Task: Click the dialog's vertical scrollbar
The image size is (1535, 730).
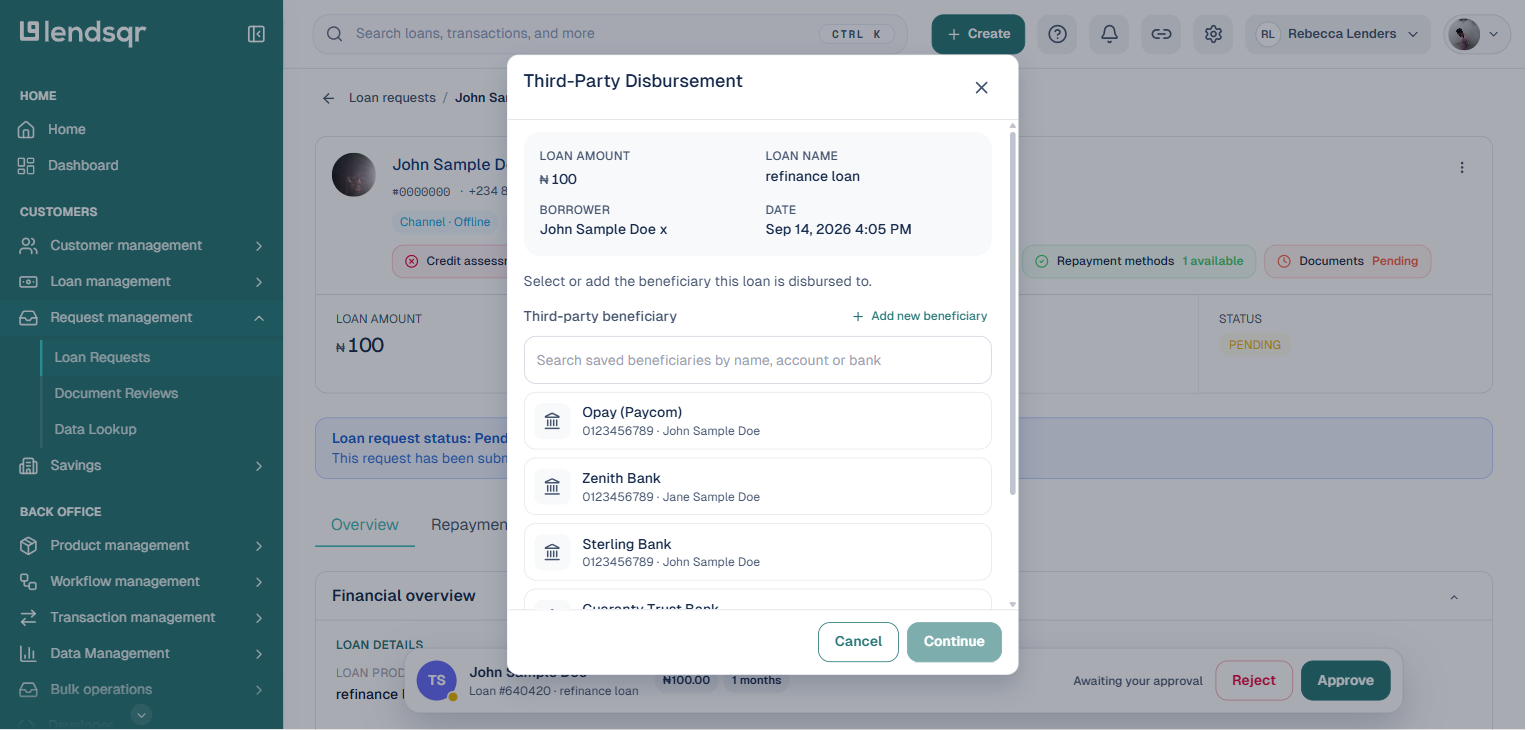Action: pos(1013,314)
